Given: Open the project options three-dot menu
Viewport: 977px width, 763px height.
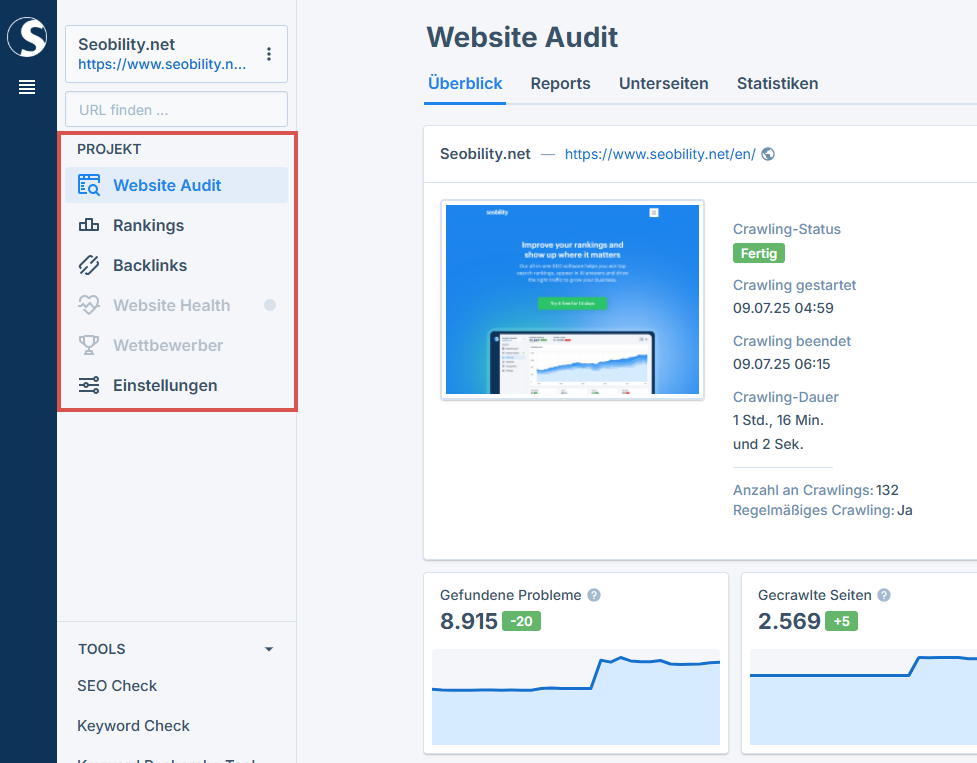Looking at the screenshot, I should click(269, 54).
